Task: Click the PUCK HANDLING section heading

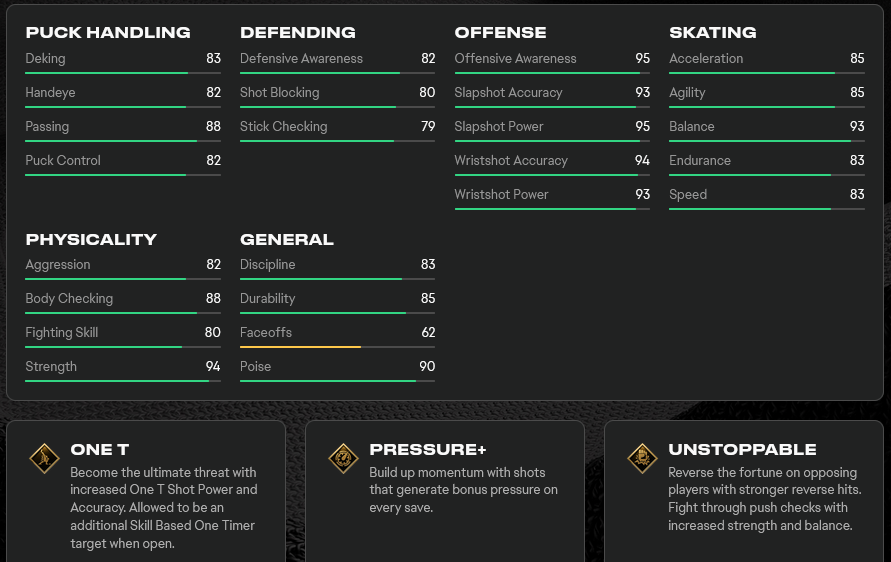Action: pos(108,32)
